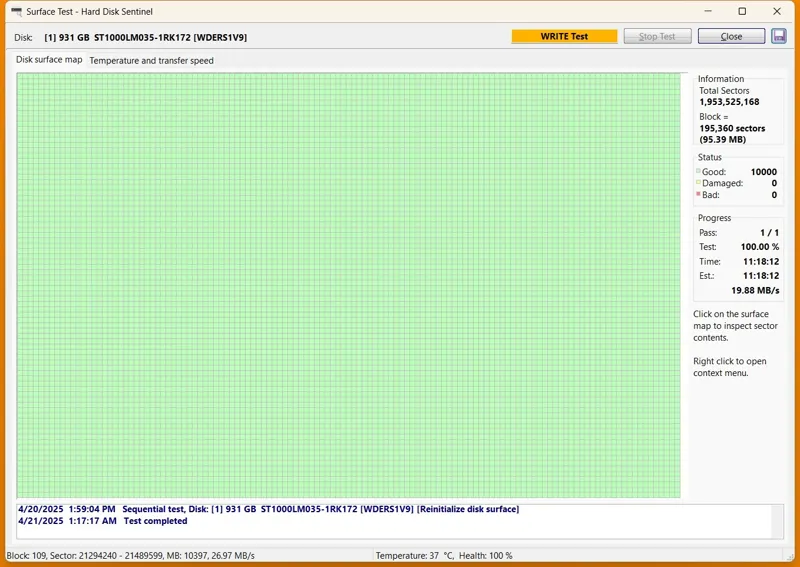Select the 'Test completed' log entry
The image size is (800, 567).
click(x=155, y=521)
